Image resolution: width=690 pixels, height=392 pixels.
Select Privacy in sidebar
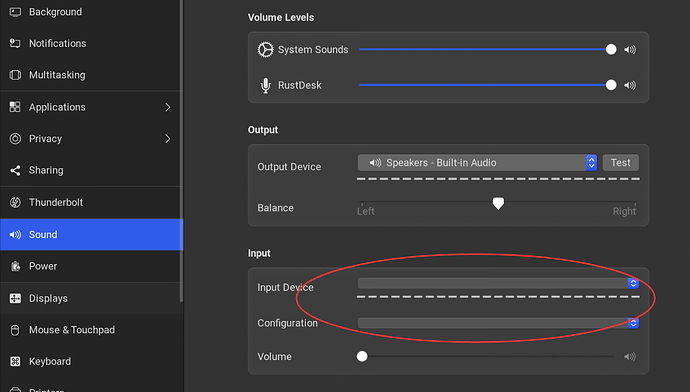pos(91,139)
